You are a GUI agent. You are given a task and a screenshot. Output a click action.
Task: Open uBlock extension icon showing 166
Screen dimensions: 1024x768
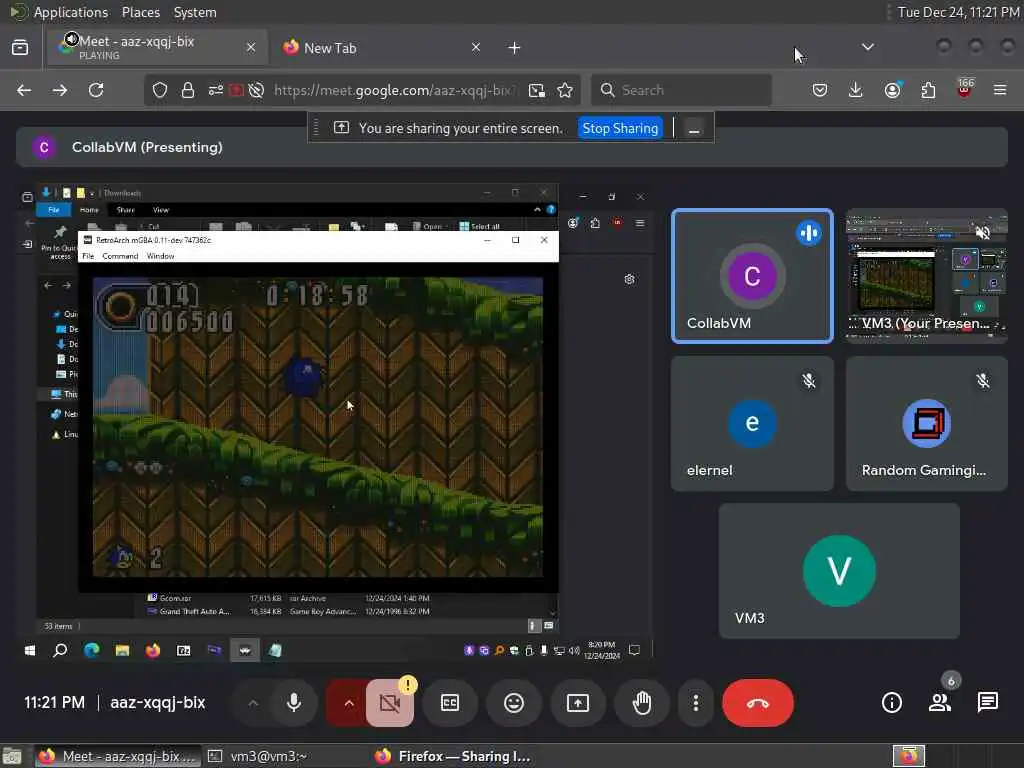coord(965,89)
